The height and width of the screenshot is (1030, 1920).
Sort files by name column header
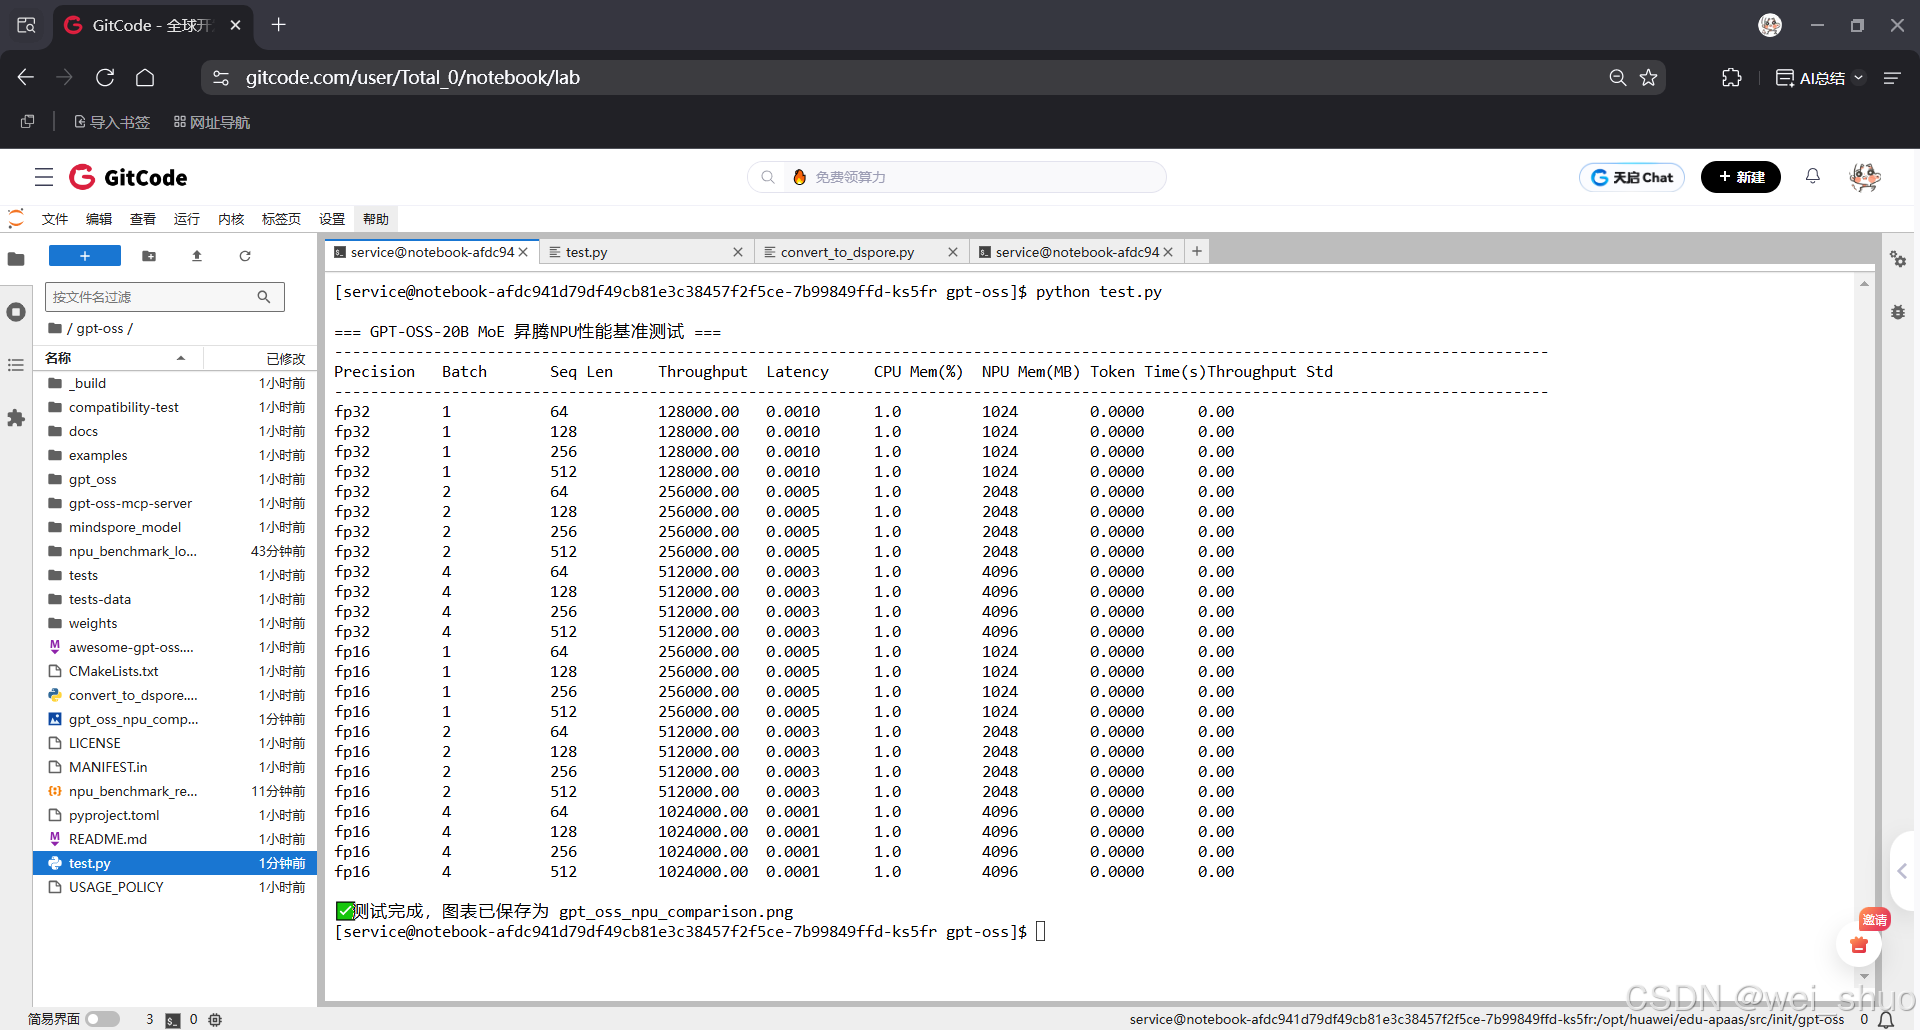118,358
